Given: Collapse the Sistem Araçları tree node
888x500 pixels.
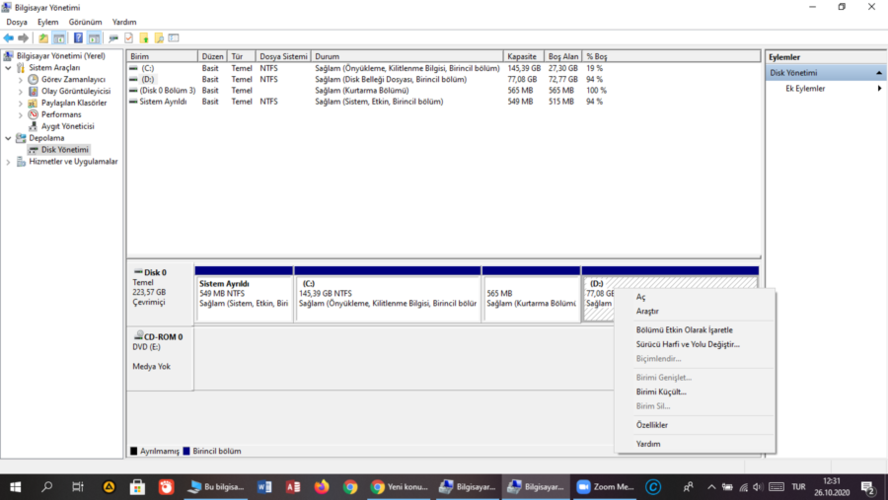Looking at the screenshot, I should coord(8,67).
